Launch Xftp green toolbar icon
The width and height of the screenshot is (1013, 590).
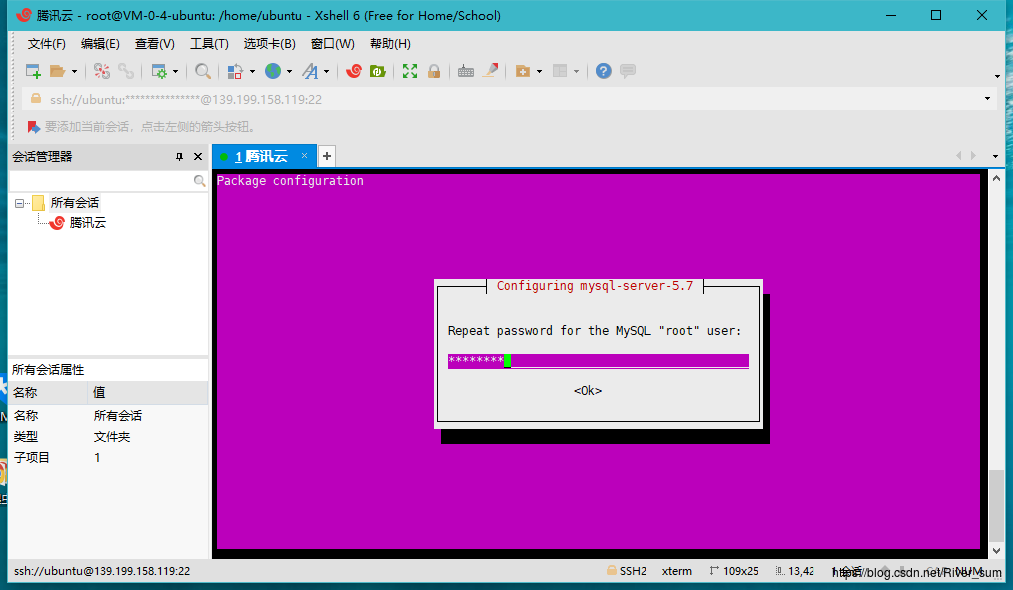tap(377, 71)
